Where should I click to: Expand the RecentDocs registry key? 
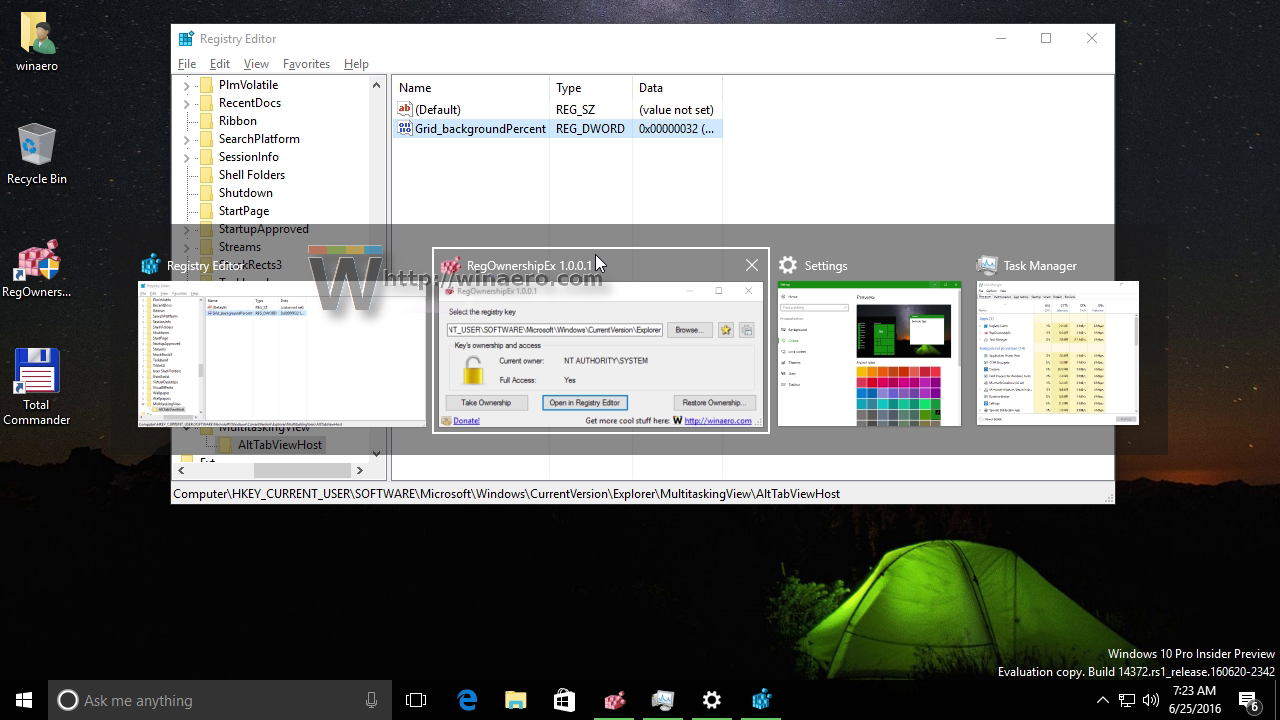186,103
